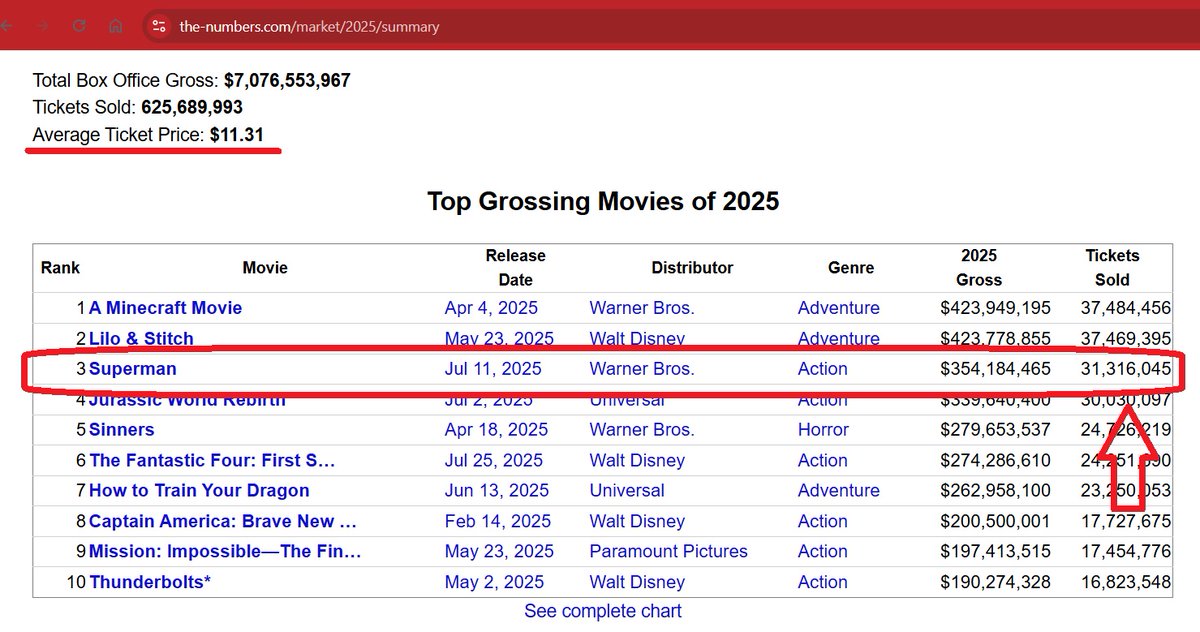Click Top Grossing Movies of 2025 heading
Screen dimensions: 1200x632
point(603,201)
